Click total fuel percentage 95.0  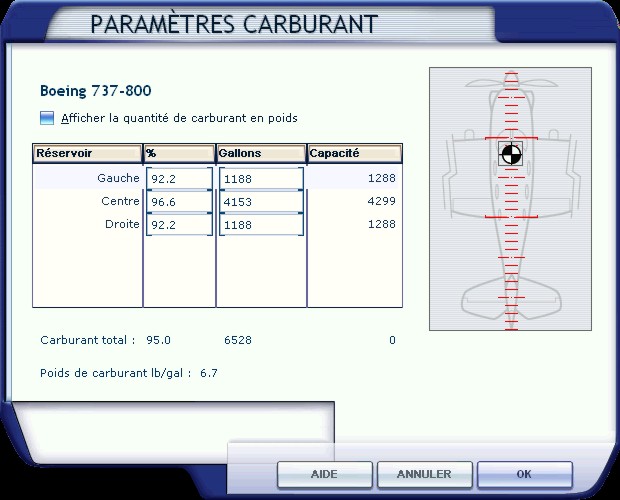coord(158,340)
